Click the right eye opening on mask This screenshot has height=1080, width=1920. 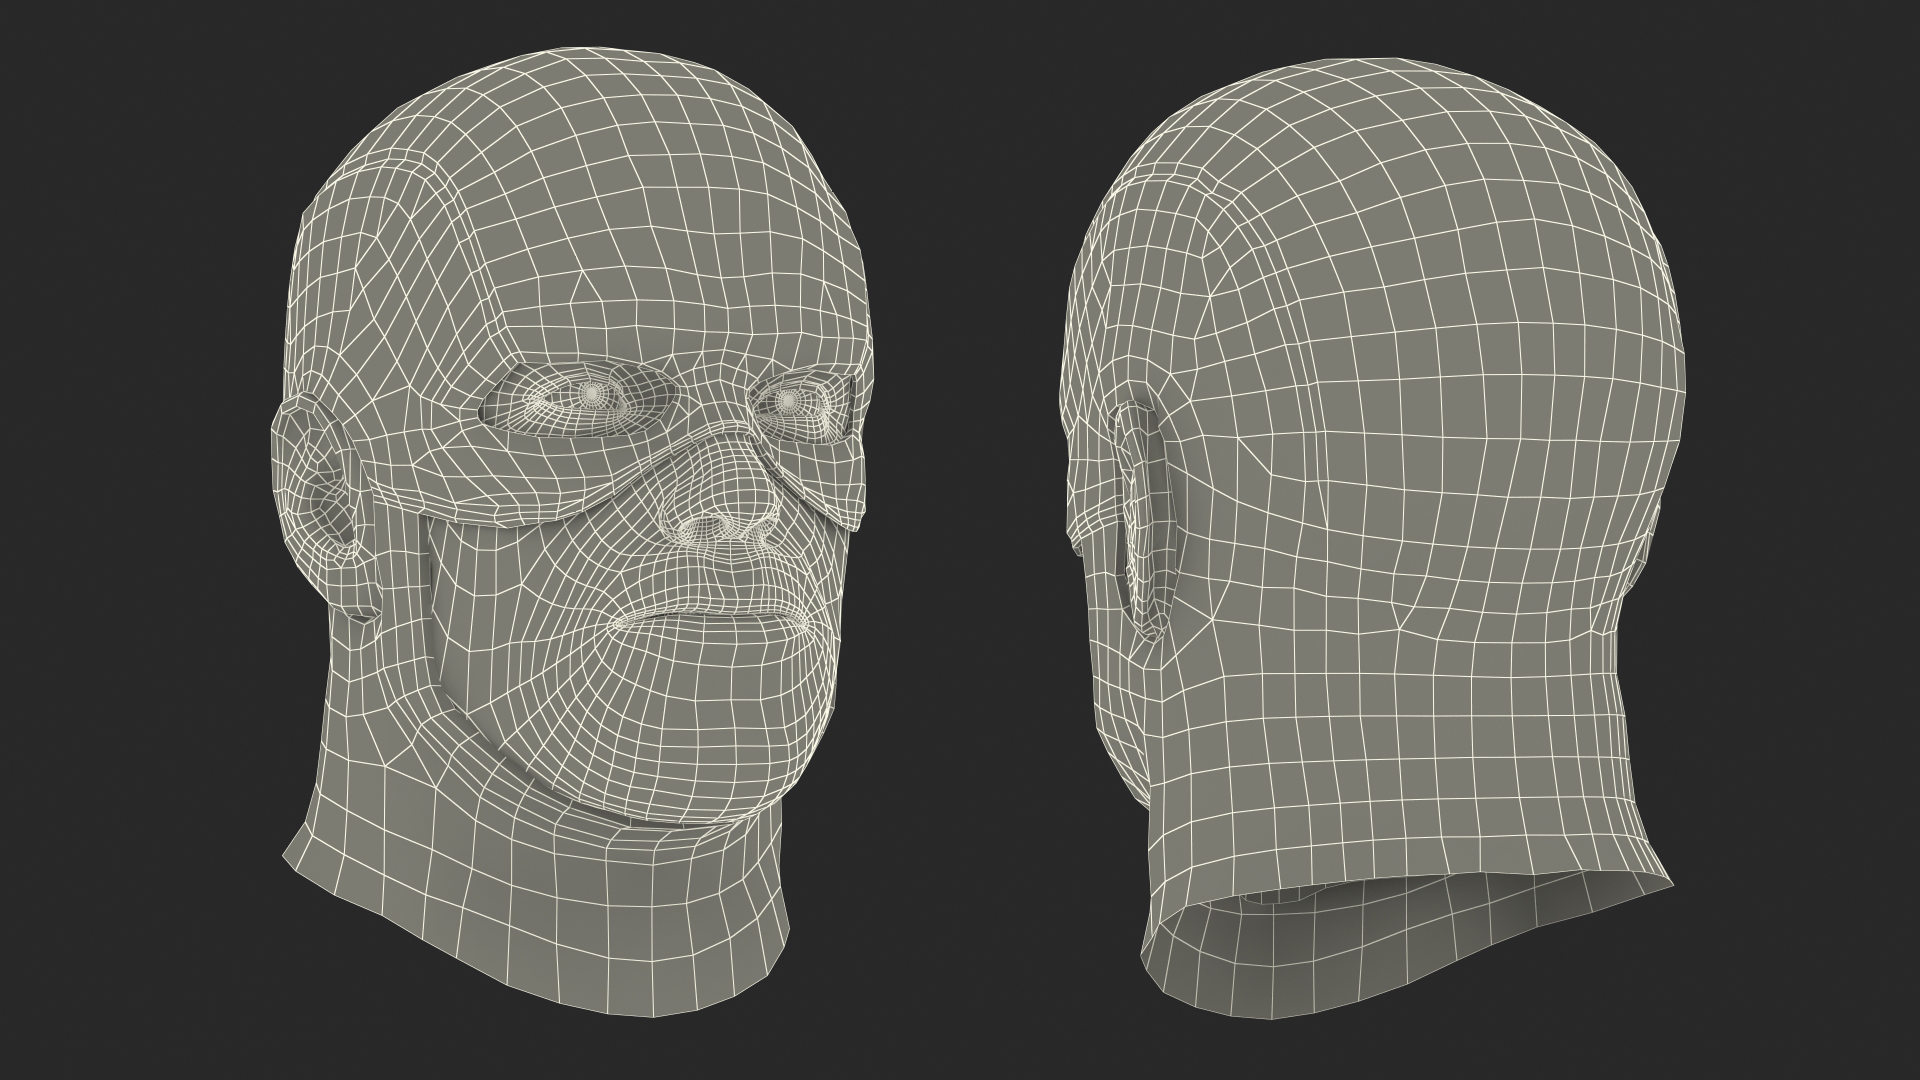point(800,403)
